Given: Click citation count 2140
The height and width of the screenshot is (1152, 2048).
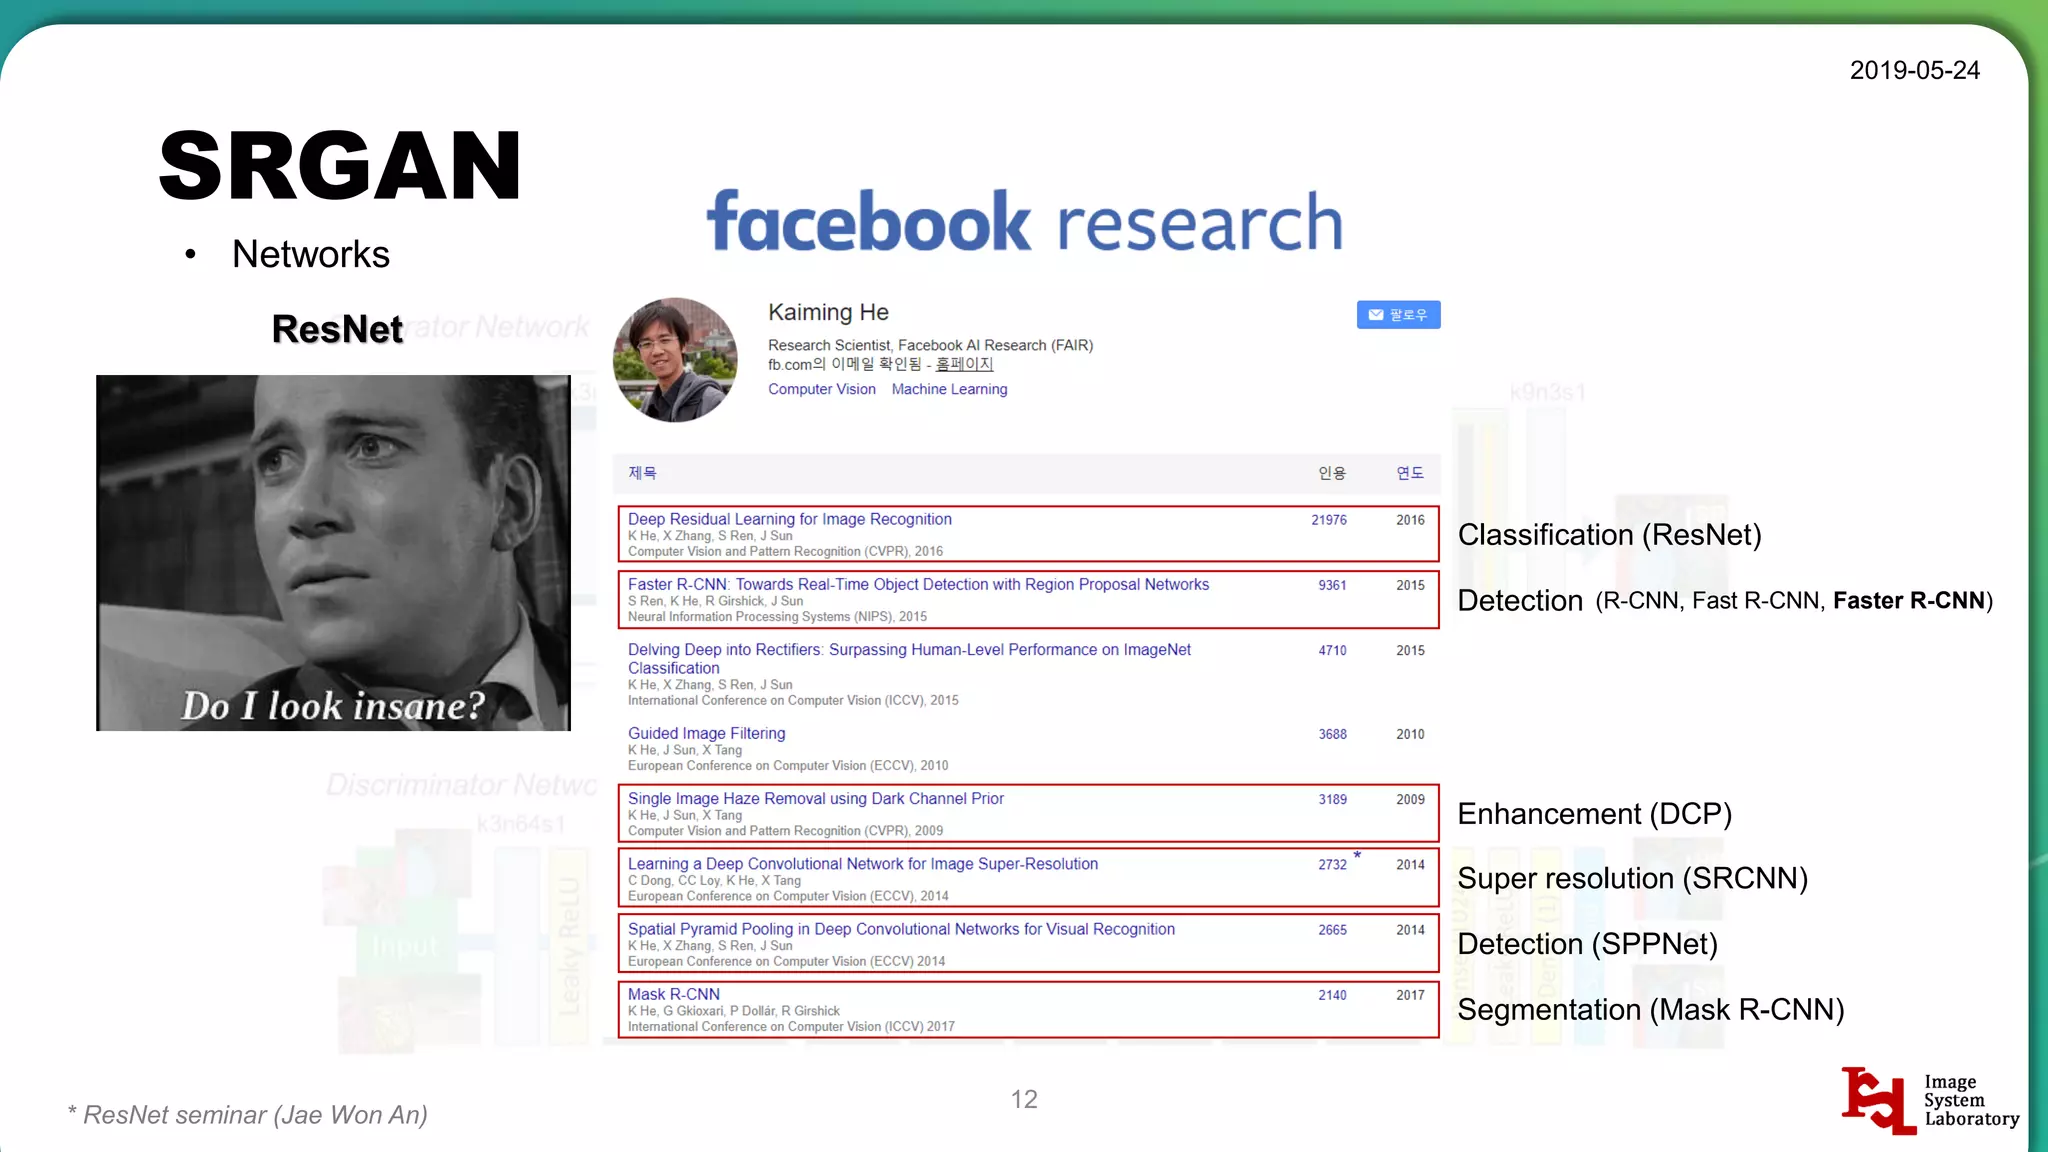Looking at the screenshot, I should [x=1332, y=995].
